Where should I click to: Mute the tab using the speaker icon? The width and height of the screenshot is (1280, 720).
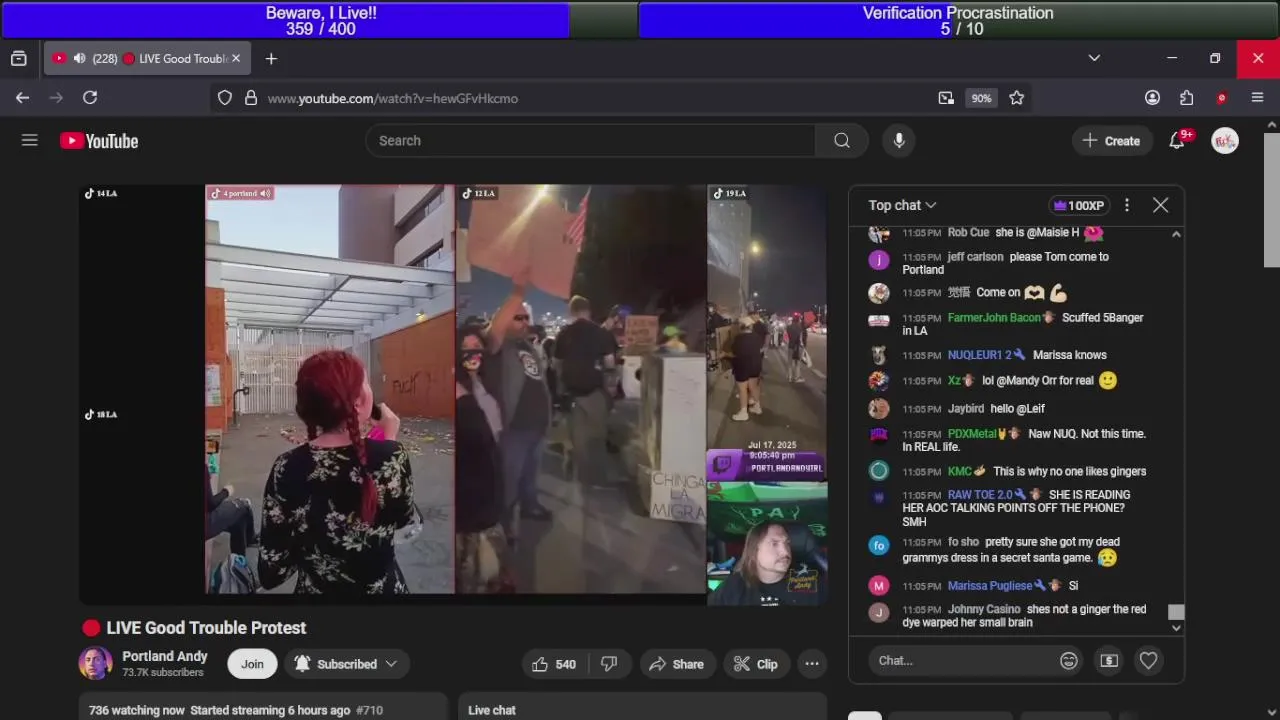79,59
